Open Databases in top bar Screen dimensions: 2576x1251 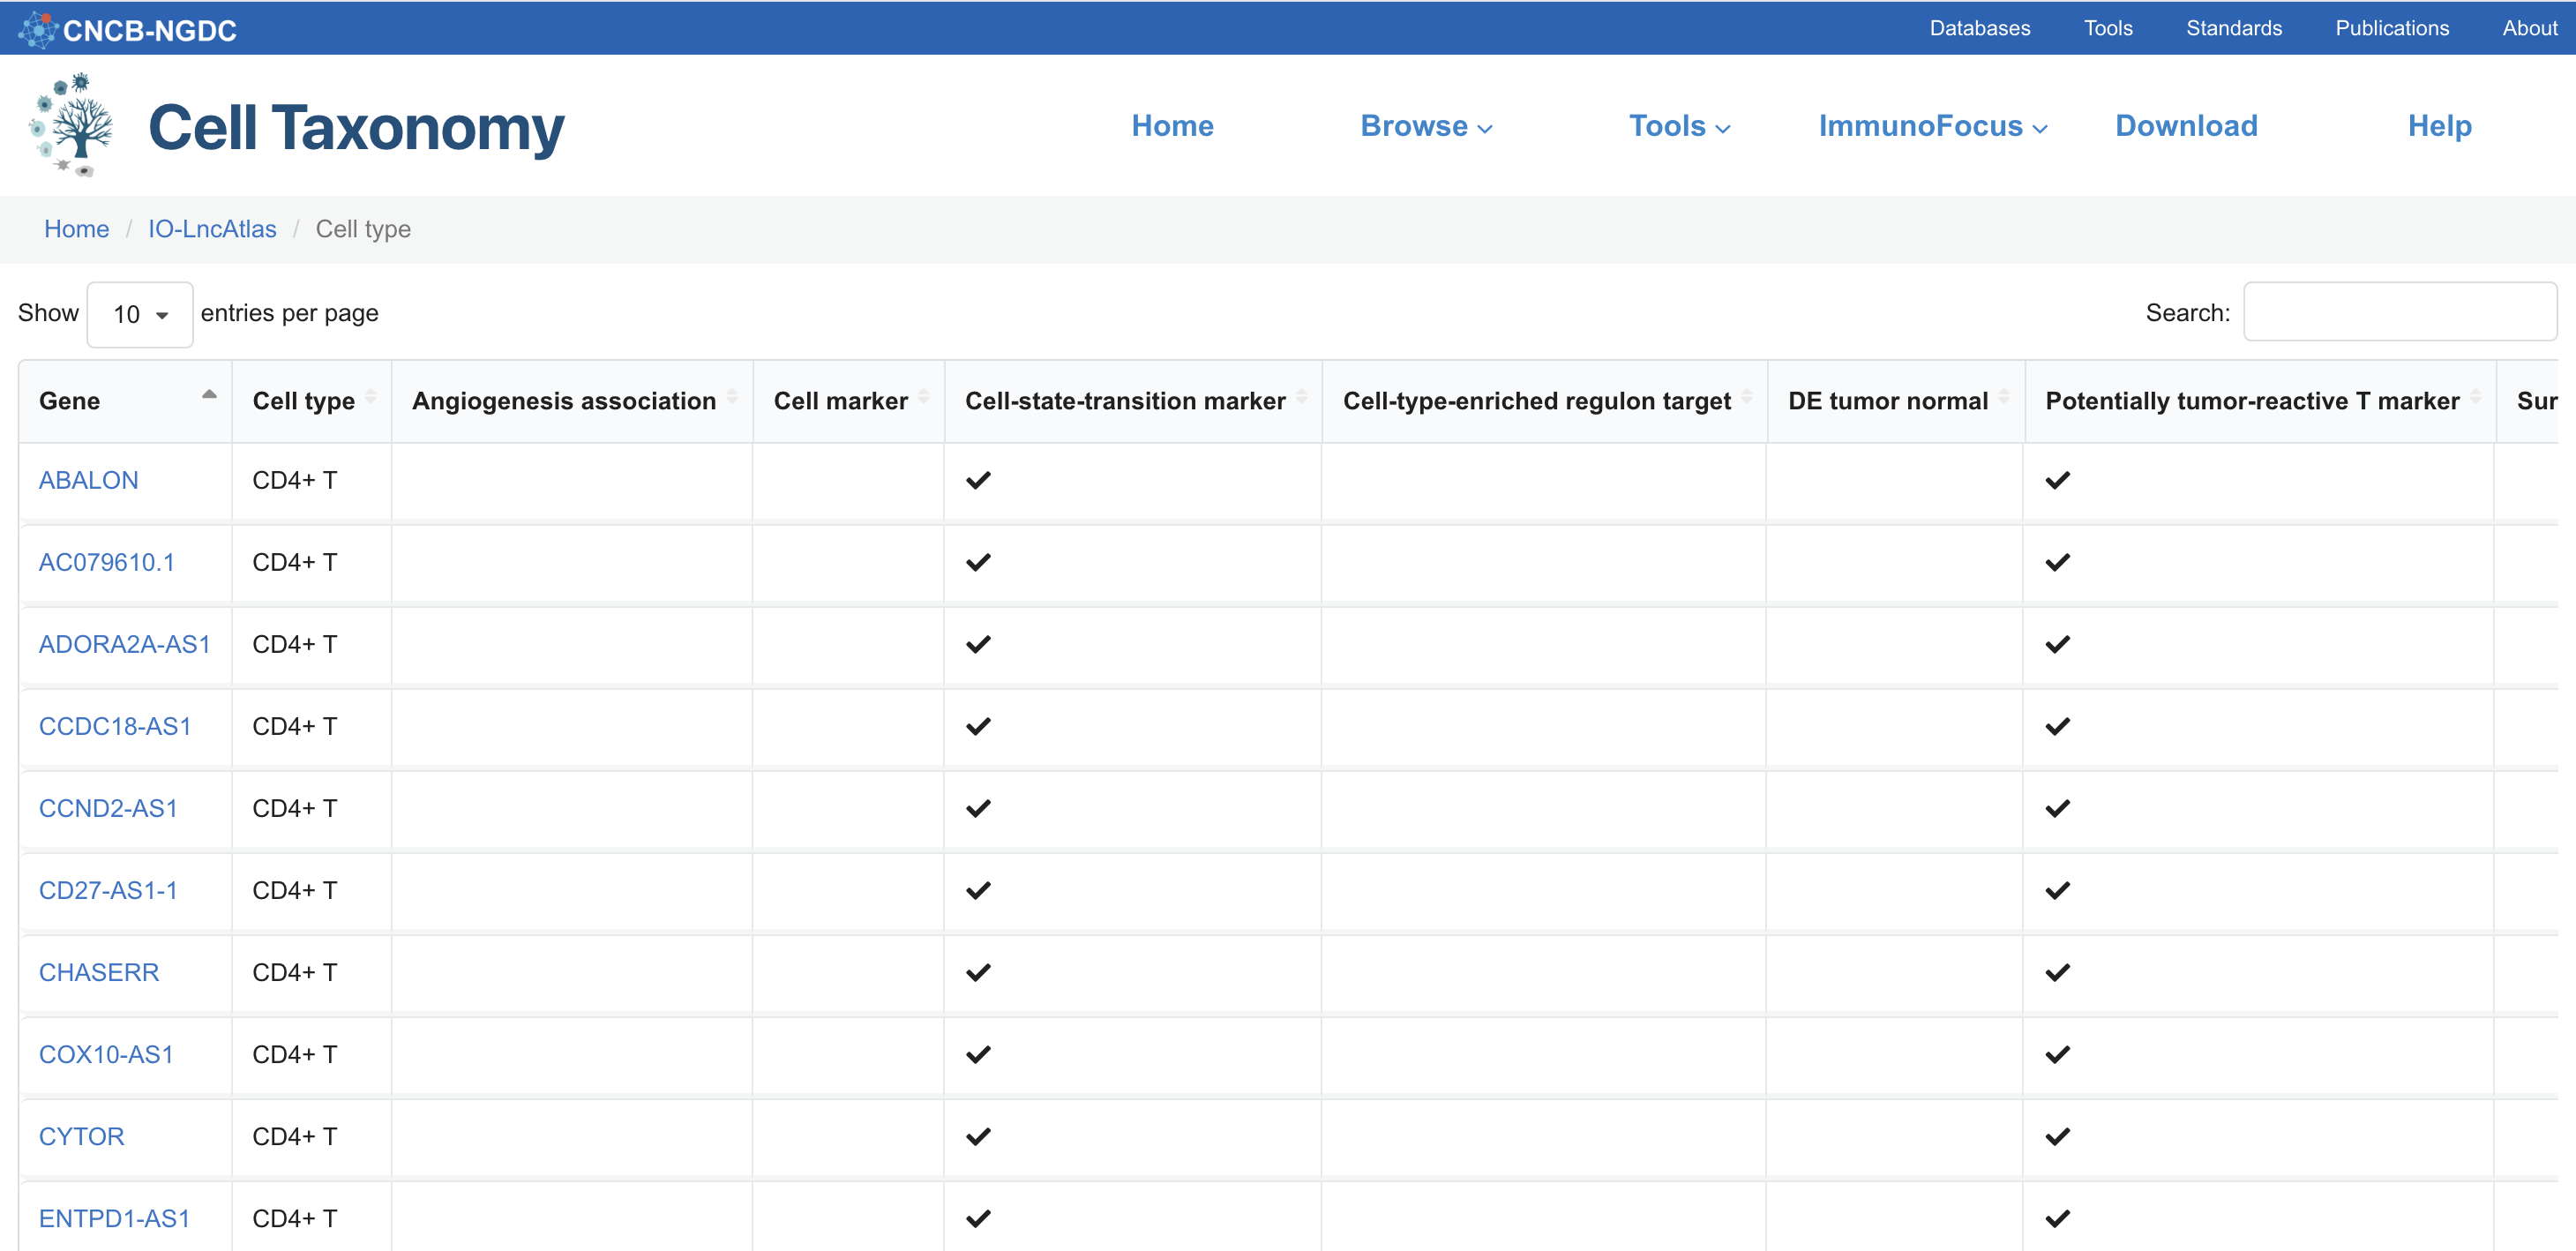[1979, 28]
